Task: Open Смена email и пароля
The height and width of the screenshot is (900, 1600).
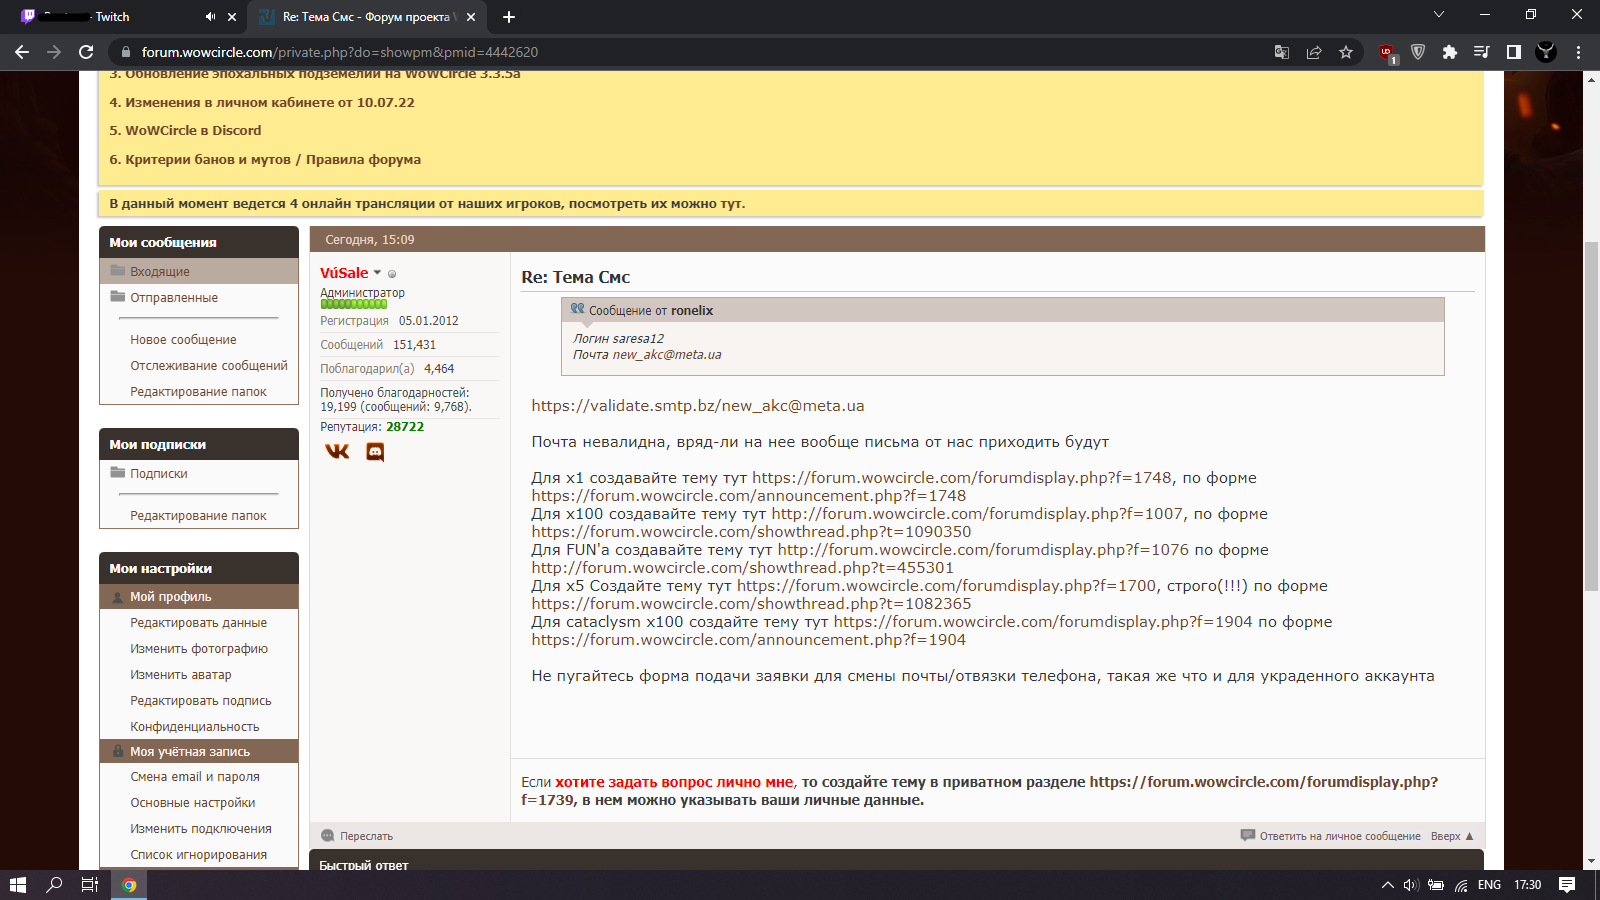Action: [x=195, y=777]
